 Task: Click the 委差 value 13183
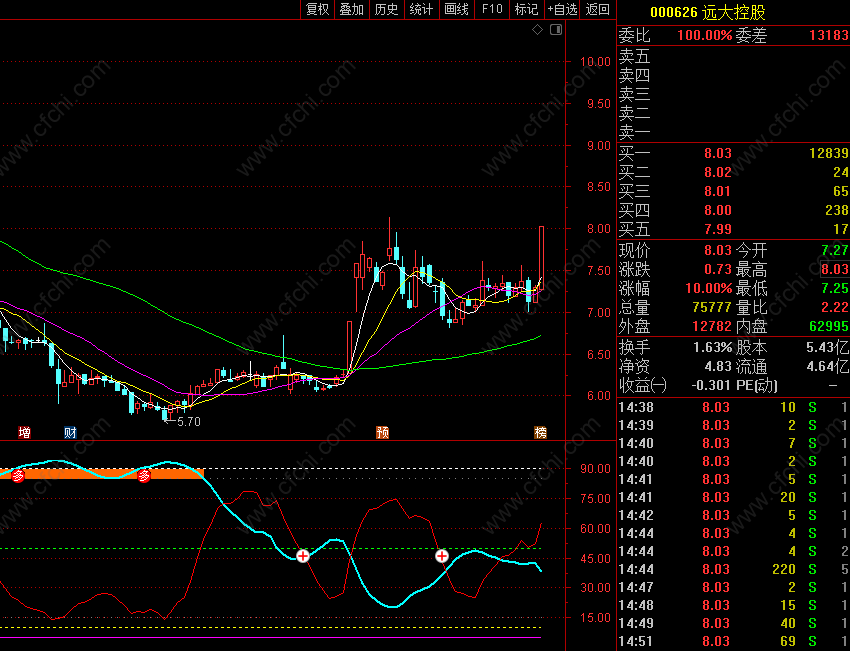click(x=829, y=36)
